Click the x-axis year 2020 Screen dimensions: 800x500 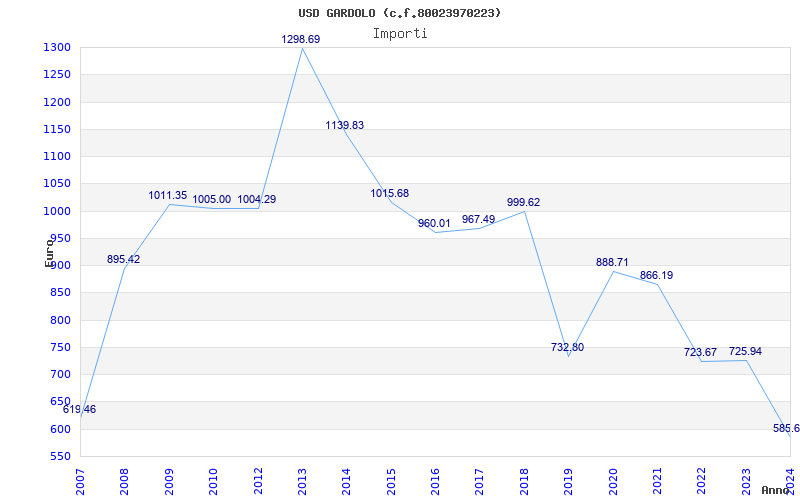[x=613, y=482]
